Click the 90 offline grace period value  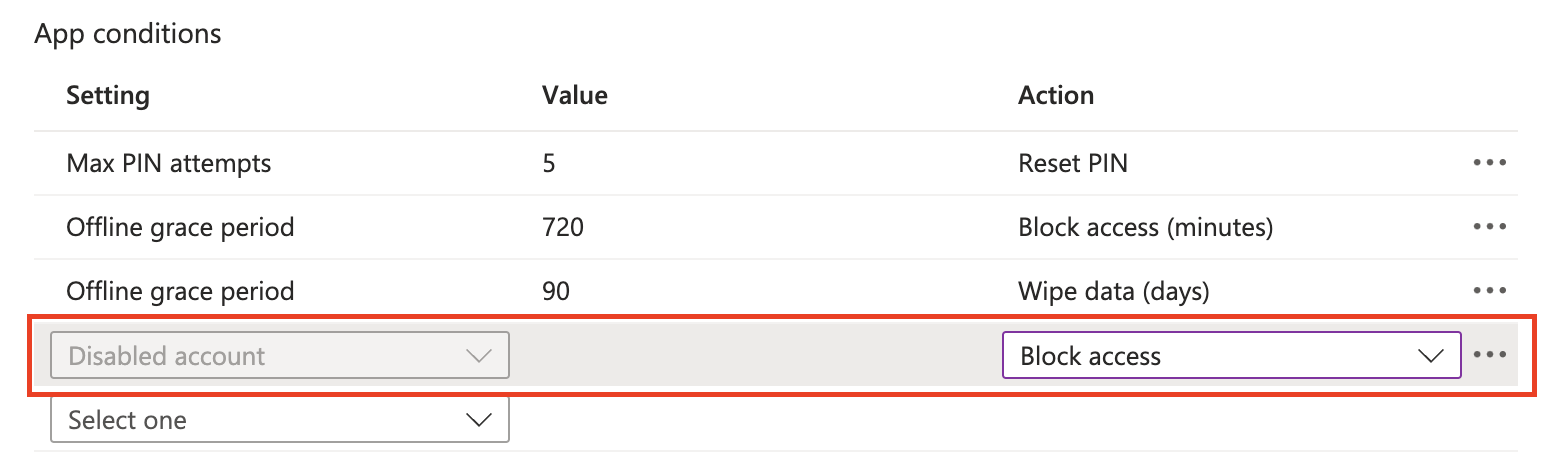pos(555,291)
